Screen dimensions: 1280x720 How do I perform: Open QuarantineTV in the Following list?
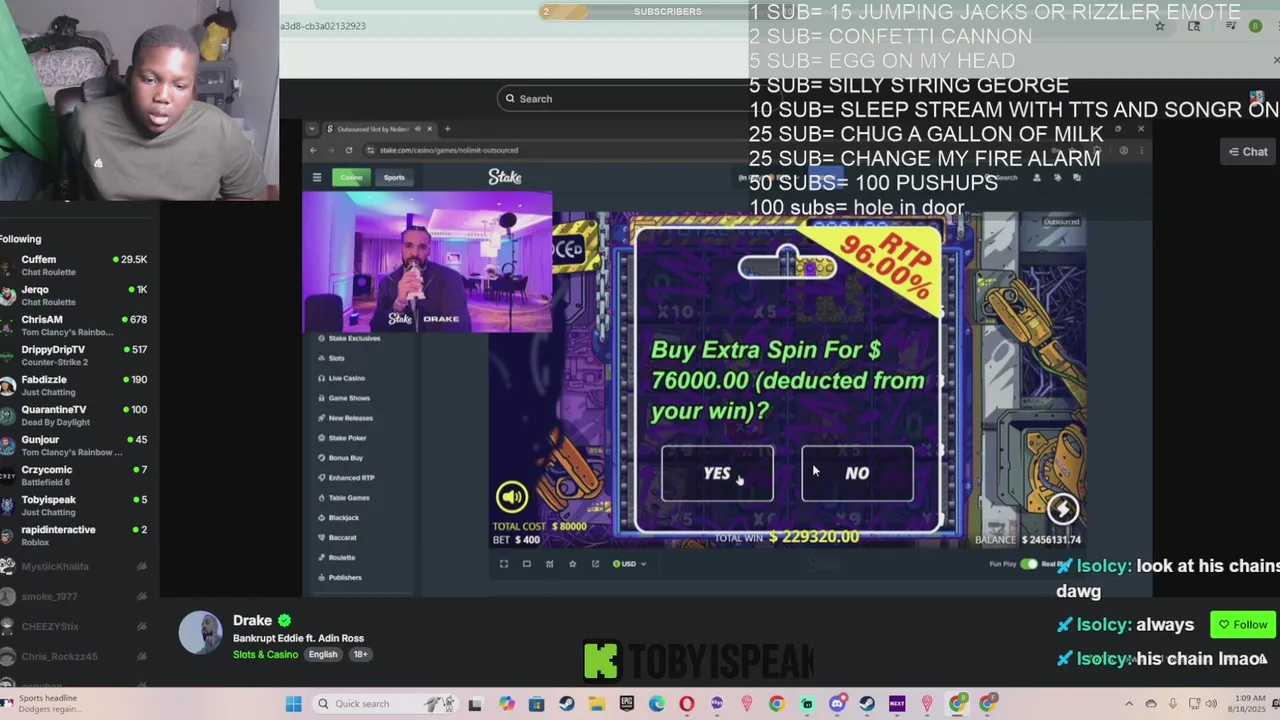(75, 415)
